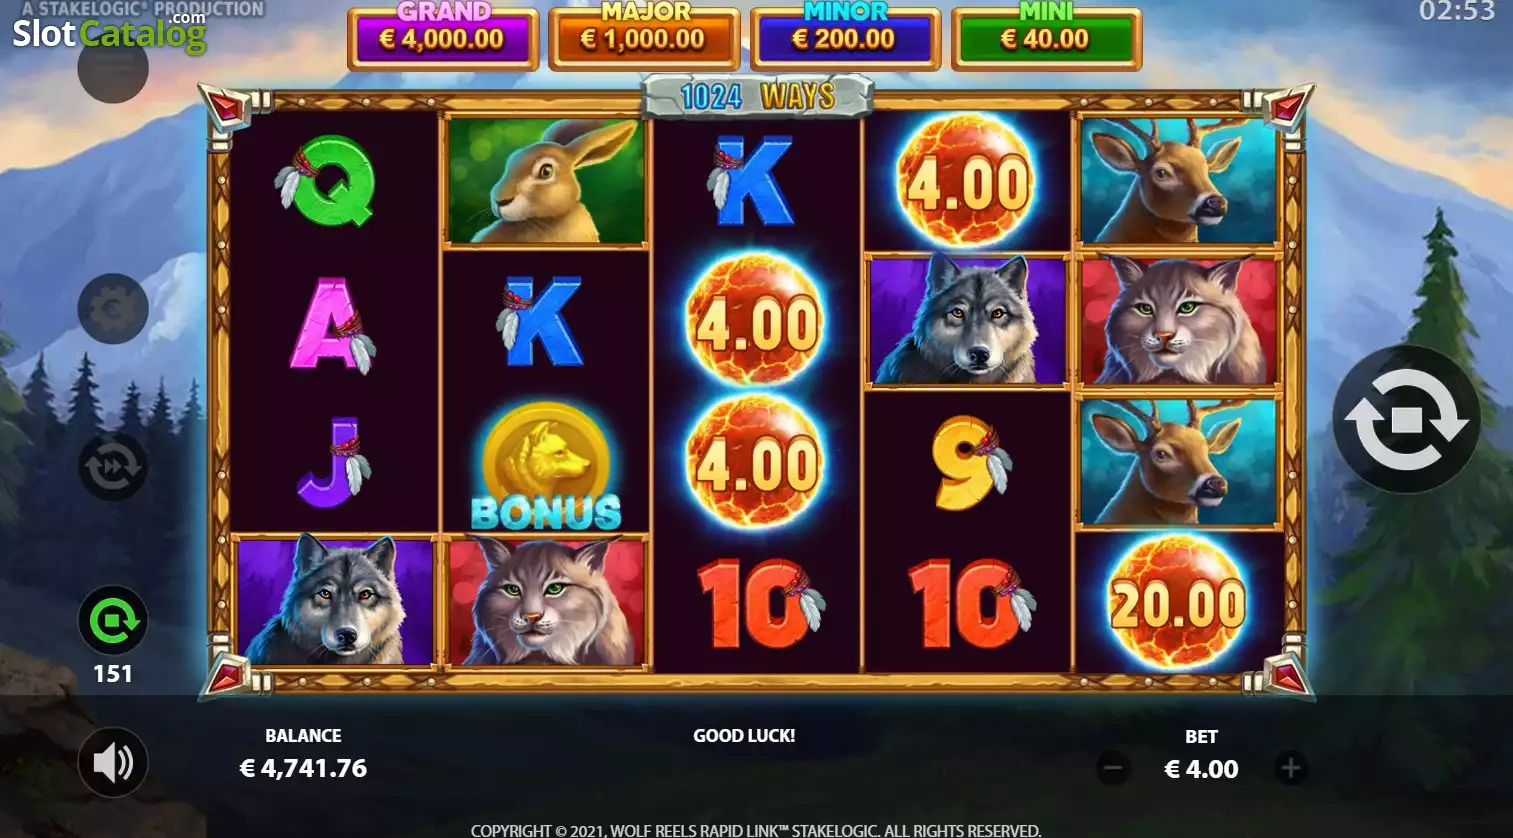Viewport: 1513px width, 838px height.
Task: Select the MAJOR jackpot € 1,000.00 panel
Action: 644,37
